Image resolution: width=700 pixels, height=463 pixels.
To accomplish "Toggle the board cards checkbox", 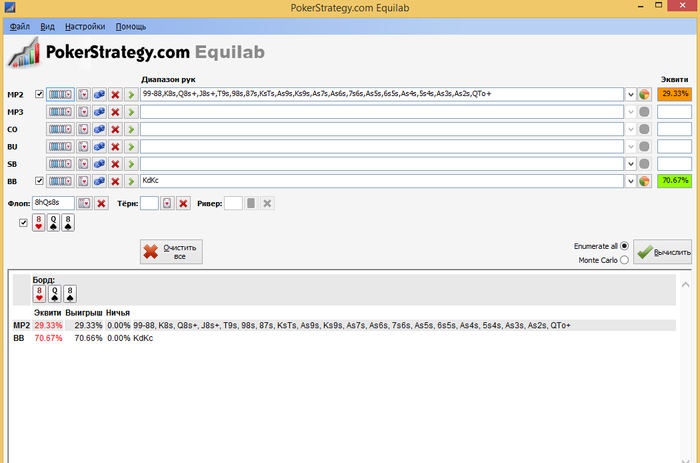I will tap(23, 223).
